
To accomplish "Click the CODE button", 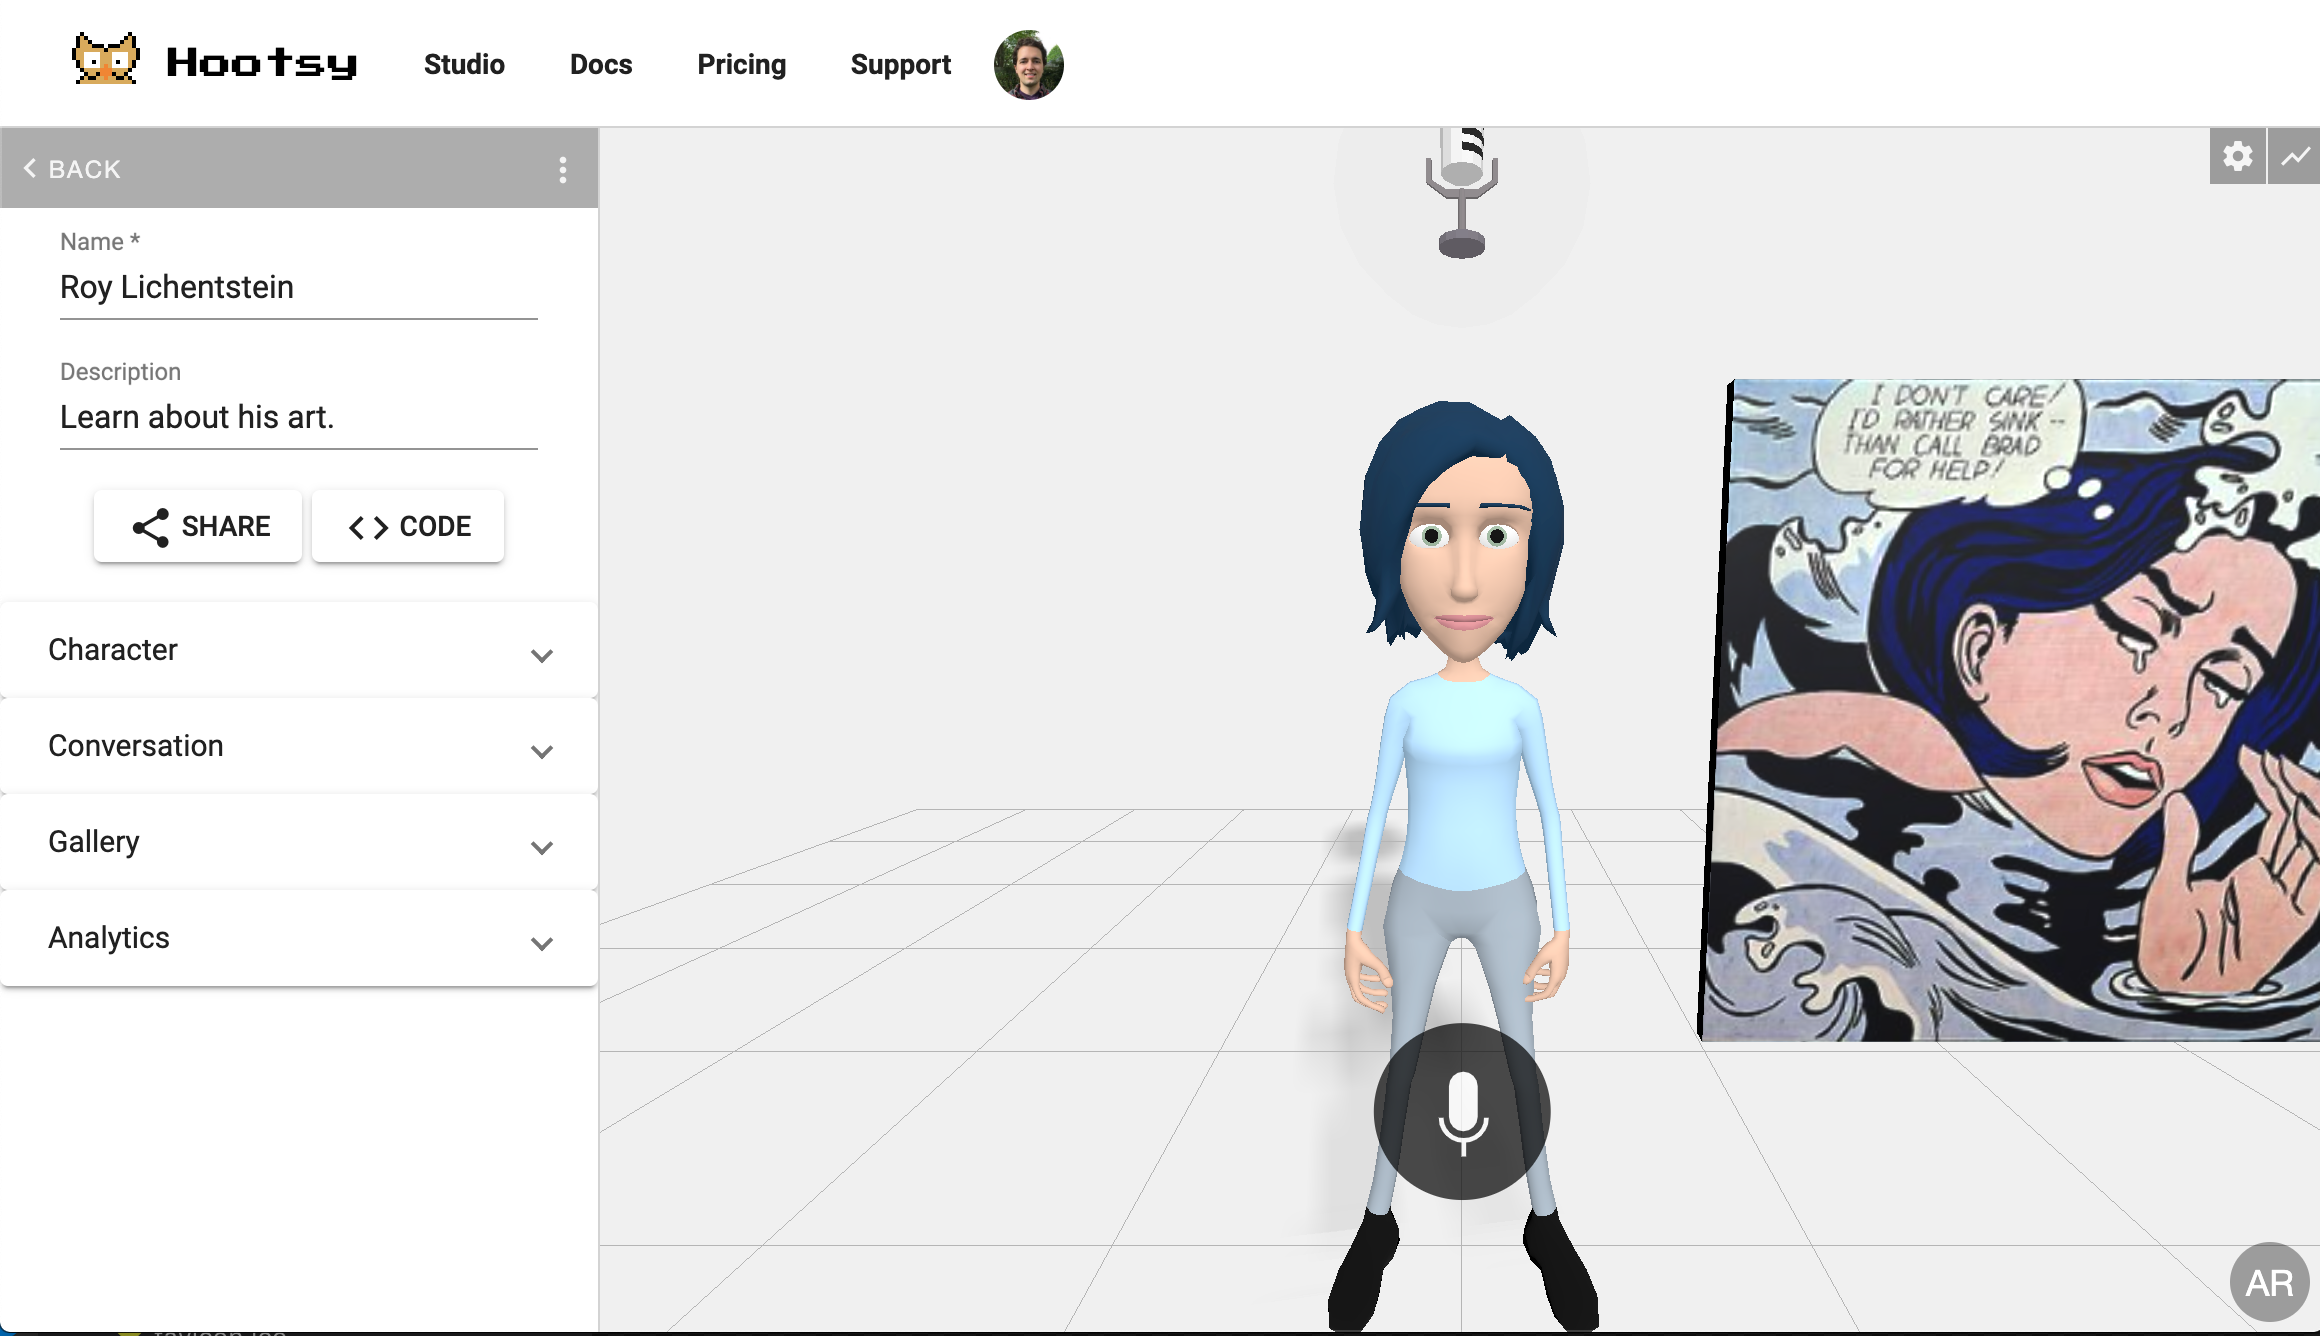I will tap(407, 526).
